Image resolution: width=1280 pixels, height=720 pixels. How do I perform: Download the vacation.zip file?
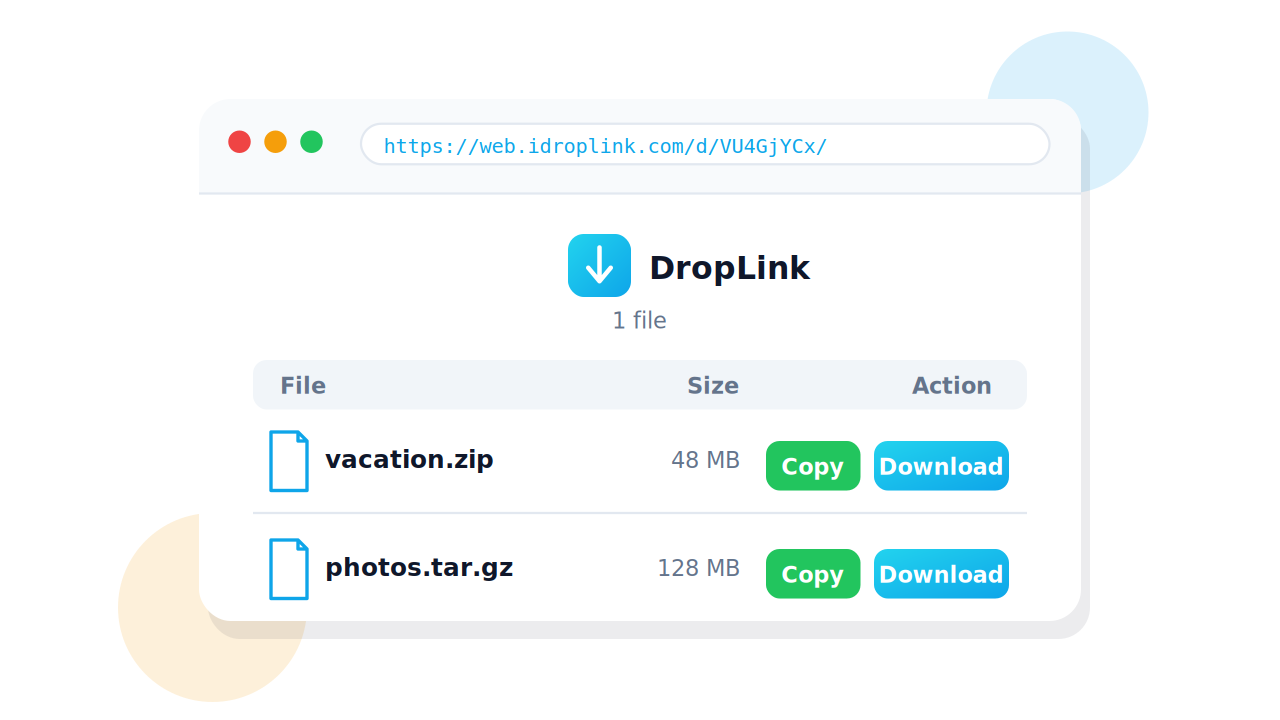(941, 466)
